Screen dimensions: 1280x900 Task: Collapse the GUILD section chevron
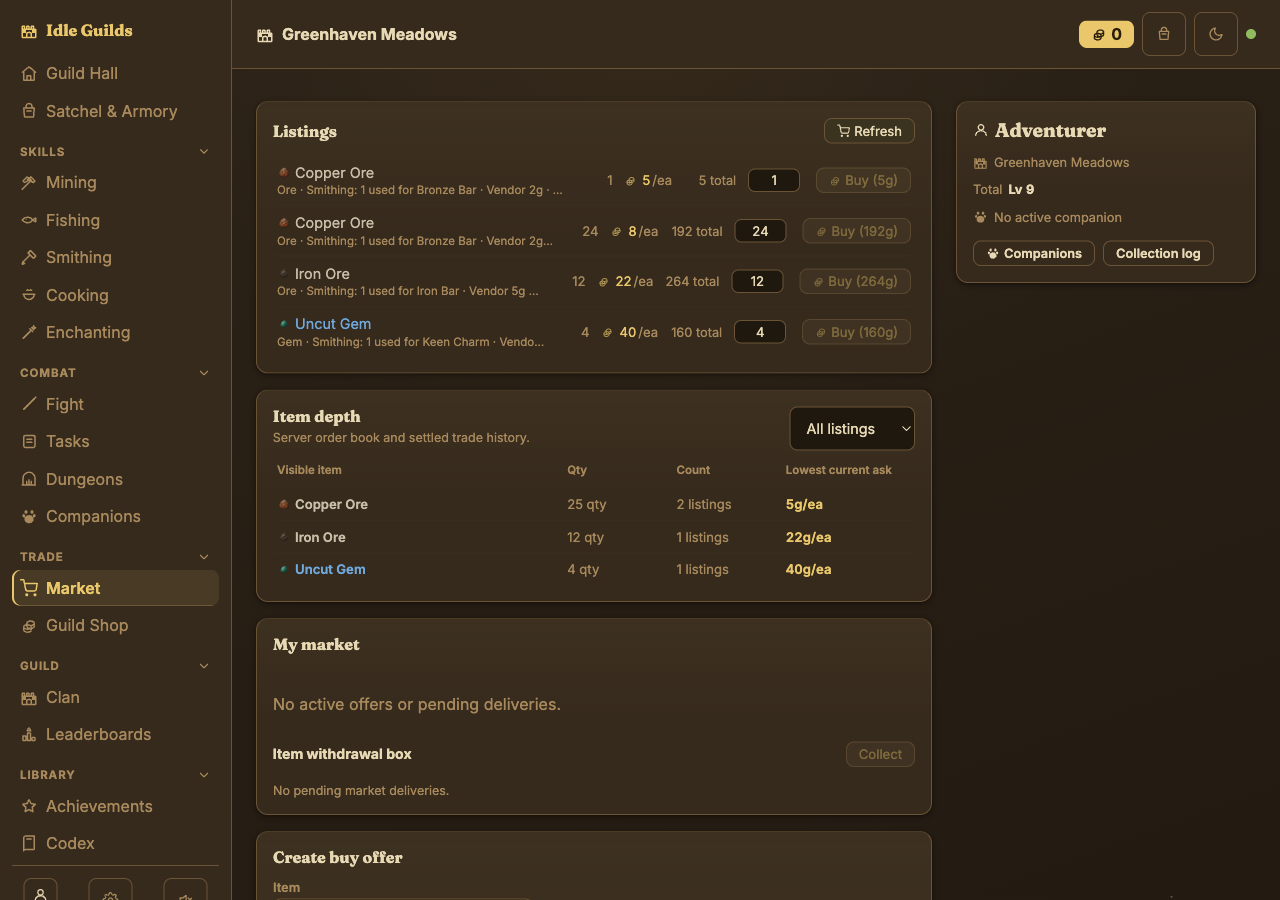click(204, 666)
